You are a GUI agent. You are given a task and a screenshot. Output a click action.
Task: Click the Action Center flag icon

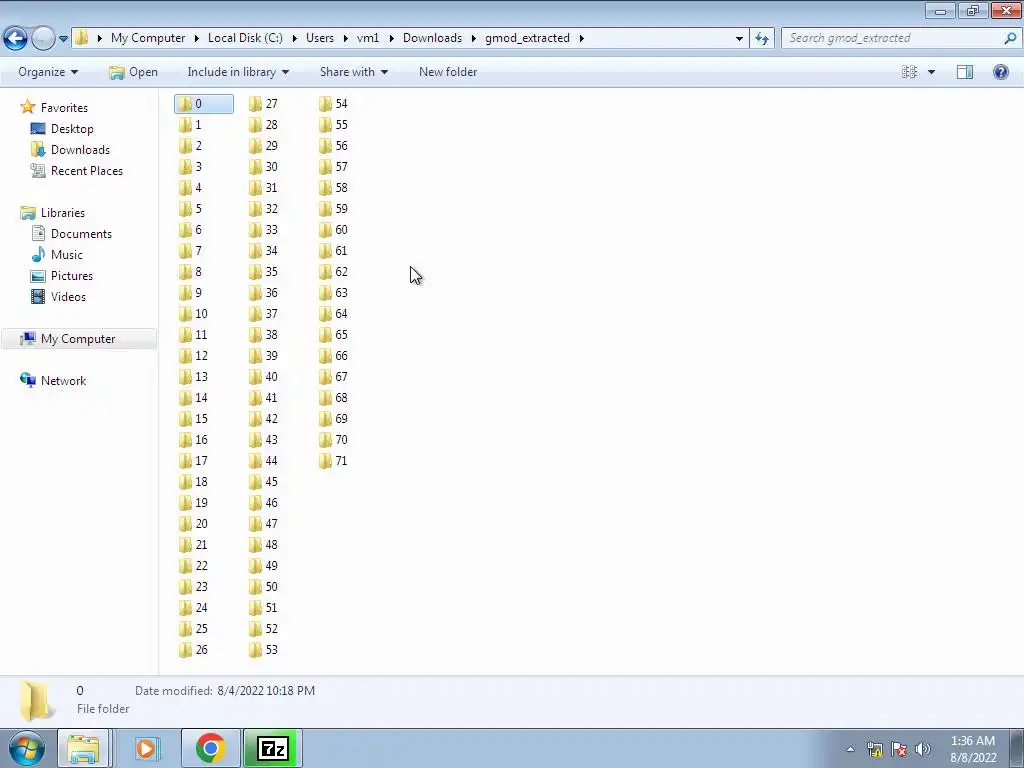click(x=899, y=749)
